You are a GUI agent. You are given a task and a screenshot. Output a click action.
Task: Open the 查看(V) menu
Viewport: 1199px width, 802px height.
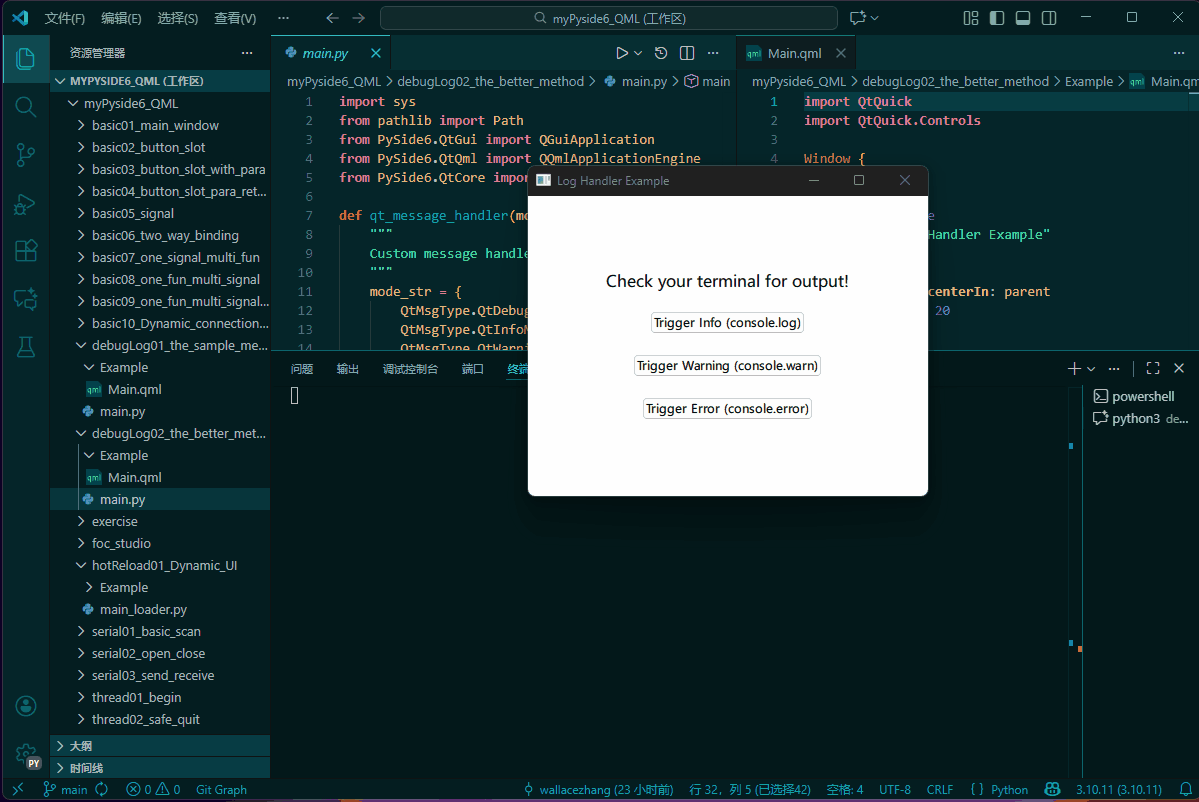tap(235, 18)
